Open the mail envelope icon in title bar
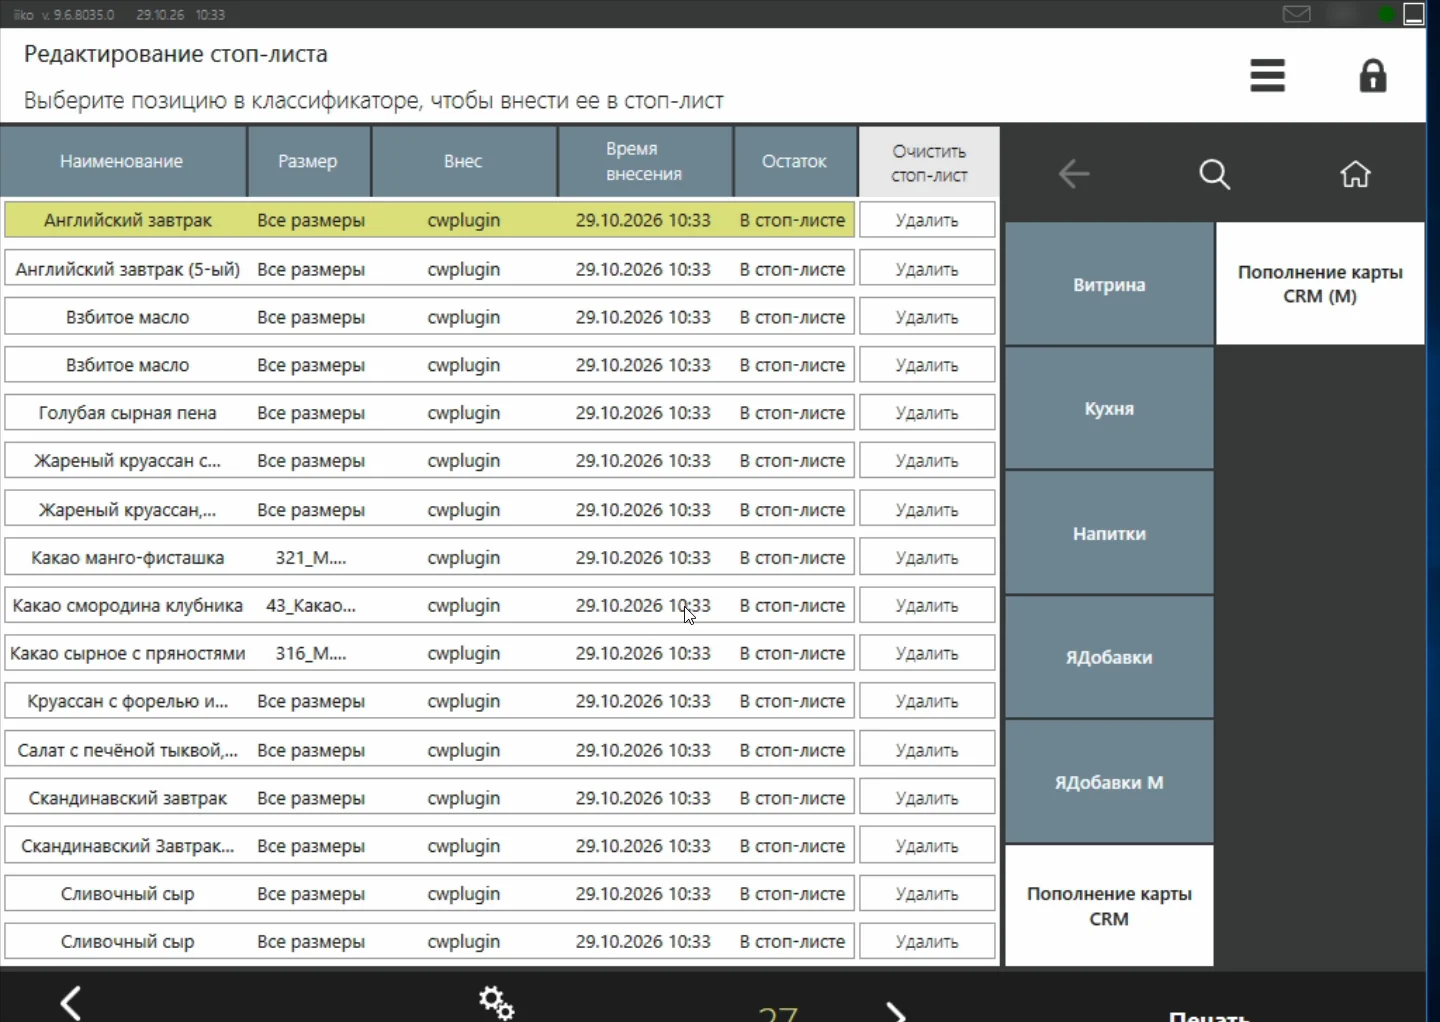The height and width of the screenshot is (1022, 1440). point(1297,14)
